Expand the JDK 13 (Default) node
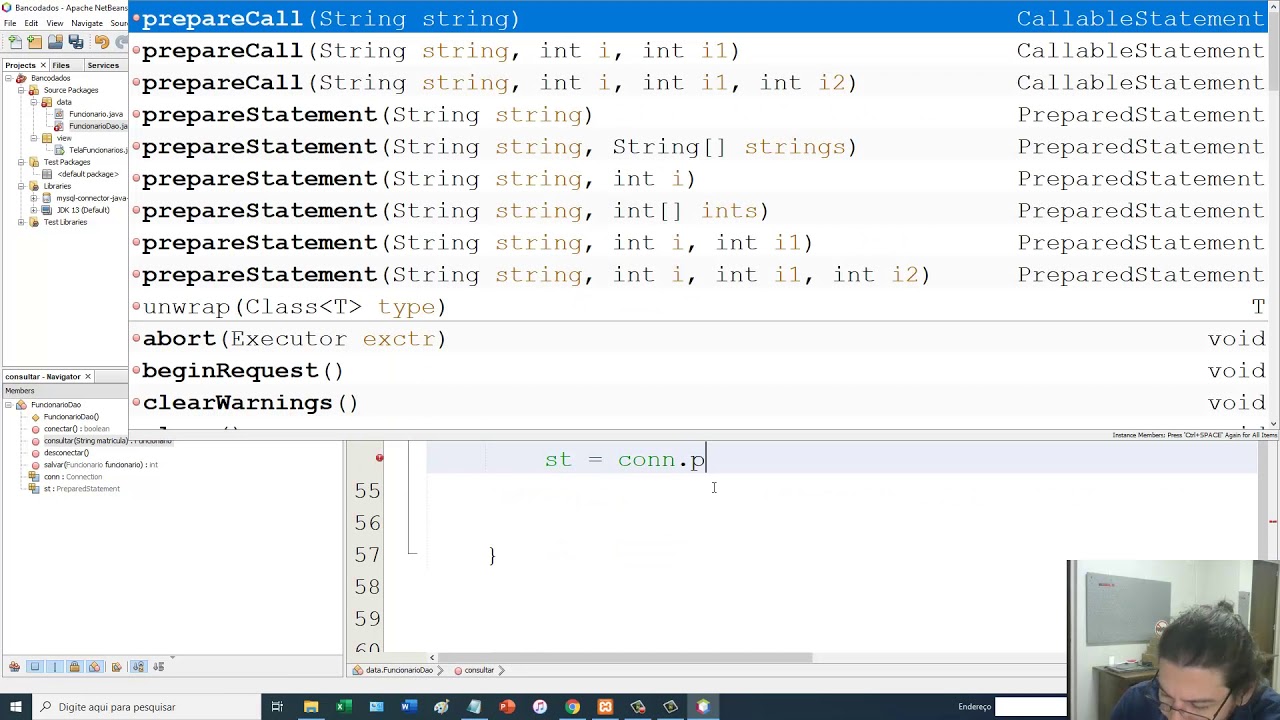The height and width of the screenshot is (720, 1280). [x=33, y=210]
